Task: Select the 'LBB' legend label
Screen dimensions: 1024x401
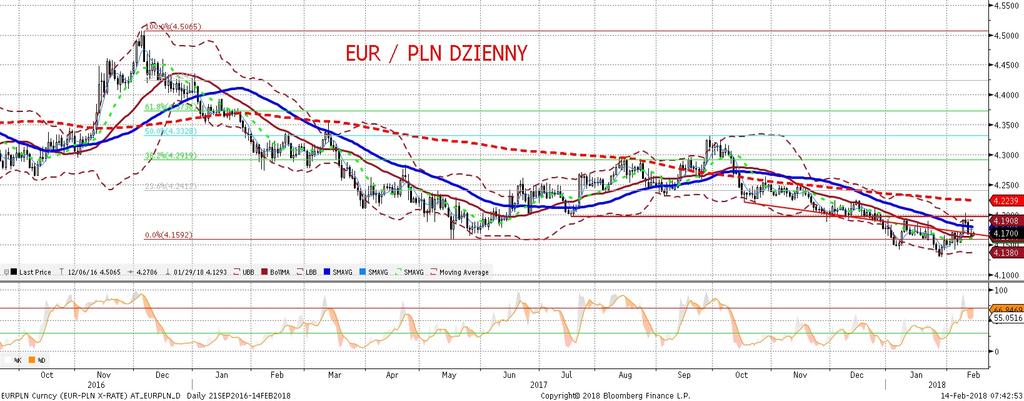Action: tap(311, 272)
